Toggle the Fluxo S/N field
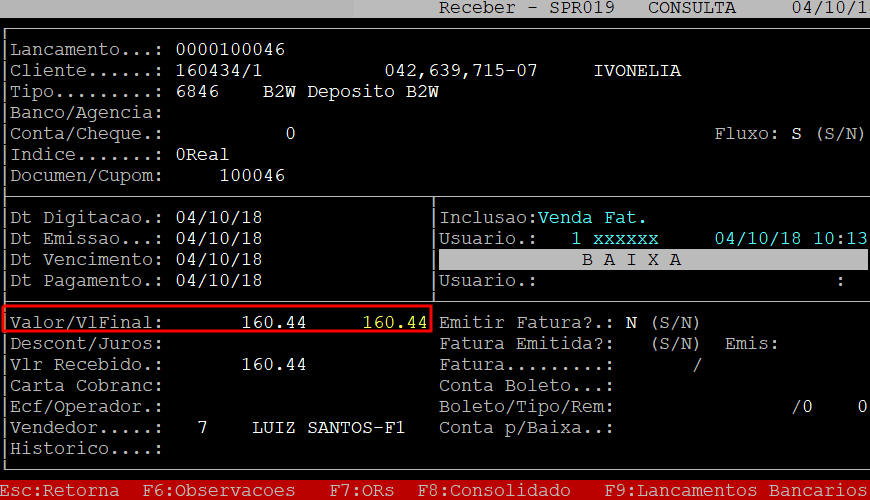870x500 pixels. point(797,133)
